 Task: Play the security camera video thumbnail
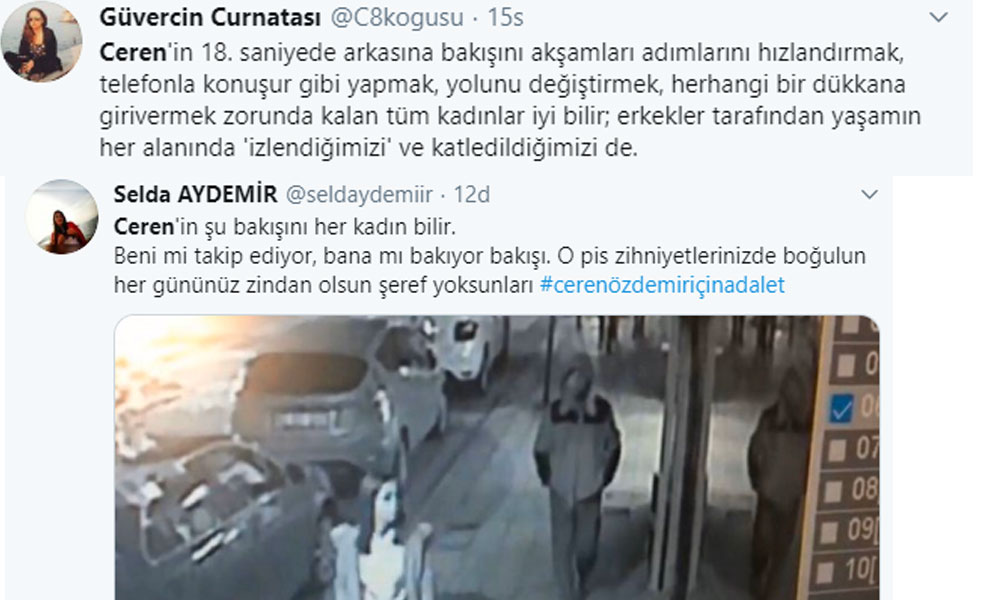[497, 457]
